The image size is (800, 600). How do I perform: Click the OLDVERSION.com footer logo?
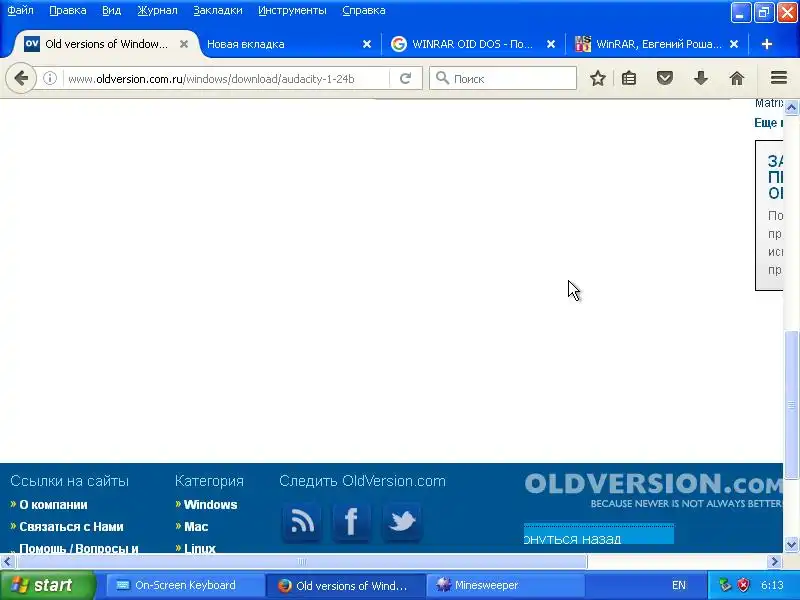click(x=653, y=490)
